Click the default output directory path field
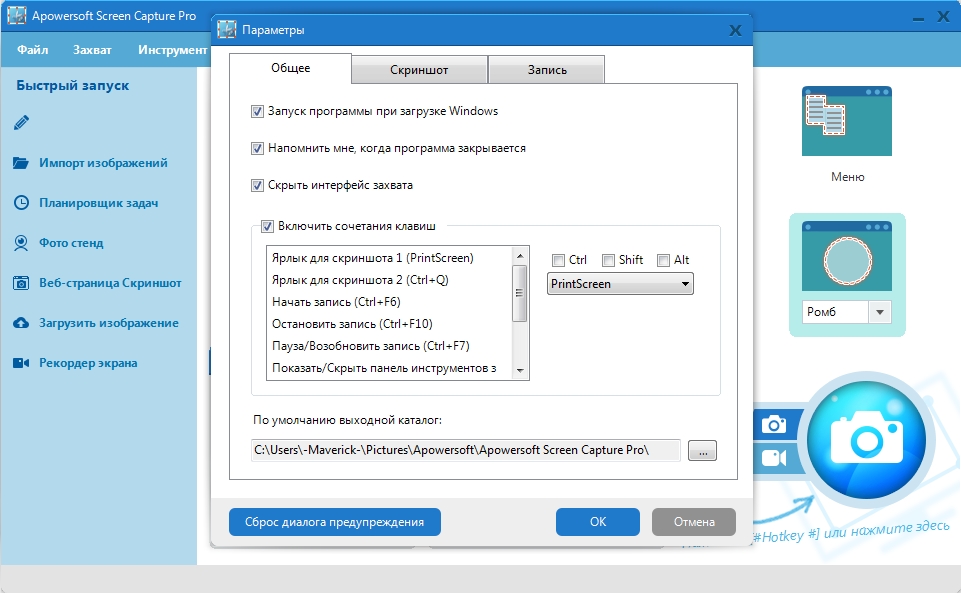 [x=466, y=450]
